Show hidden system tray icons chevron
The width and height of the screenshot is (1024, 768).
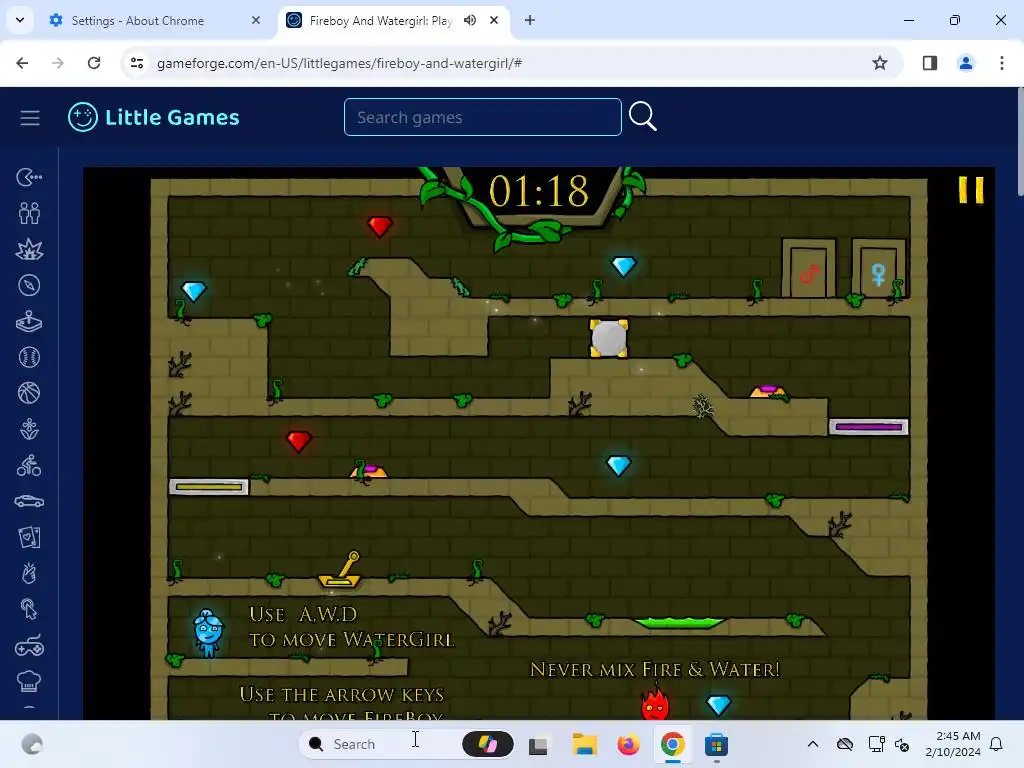click(812, 744)
